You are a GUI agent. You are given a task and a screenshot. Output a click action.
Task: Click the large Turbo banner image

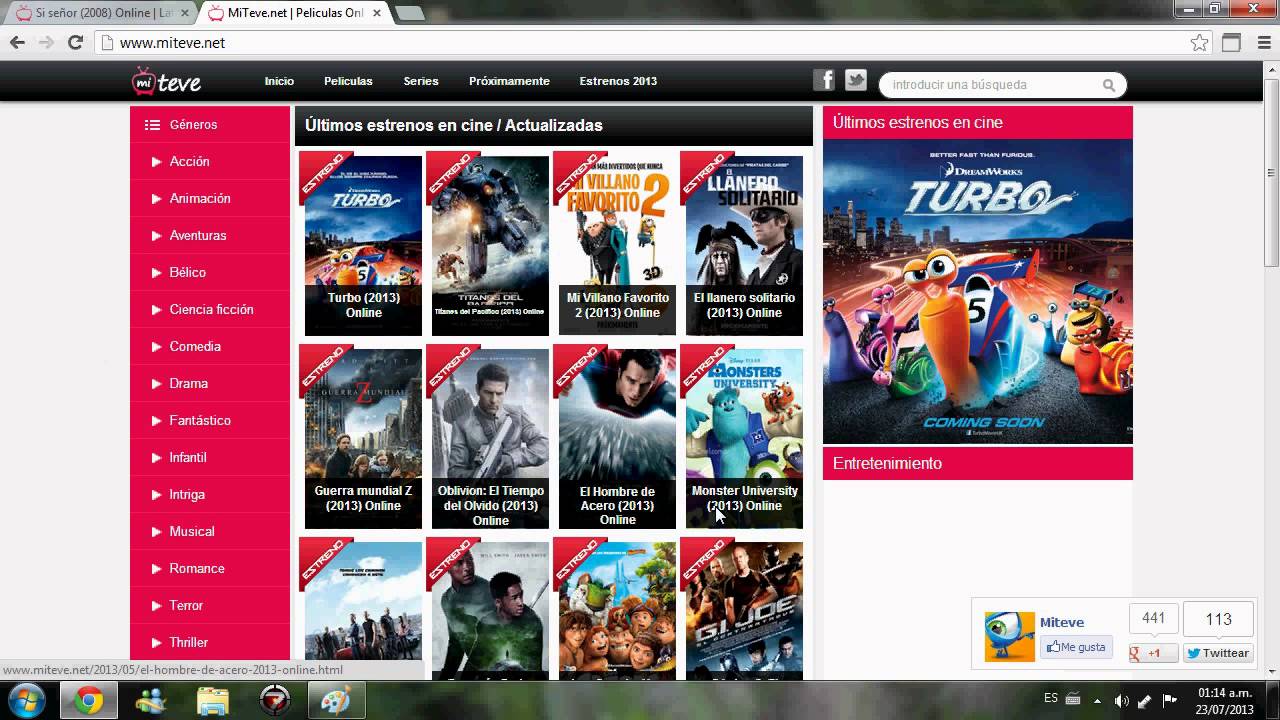tap(978, 291)
